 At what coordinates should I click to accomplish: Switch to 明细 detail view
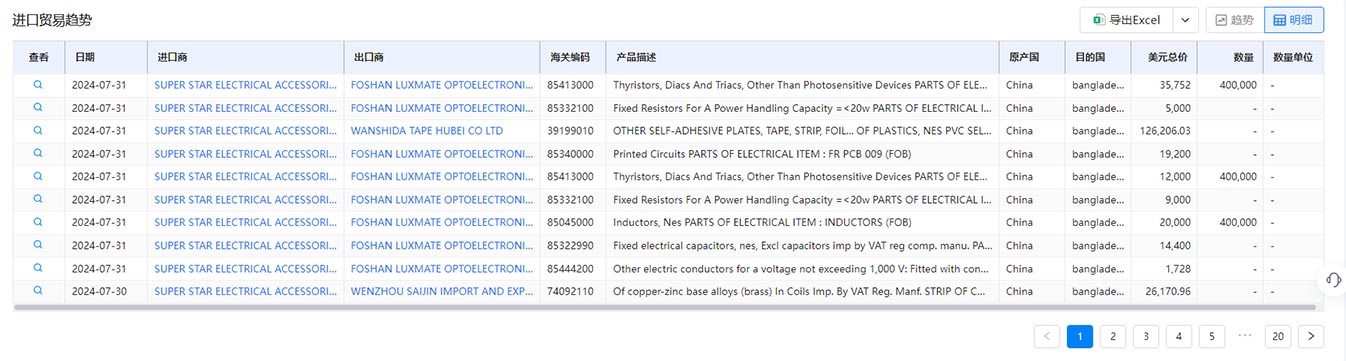pyautogui.click(x=1294, y=20)
